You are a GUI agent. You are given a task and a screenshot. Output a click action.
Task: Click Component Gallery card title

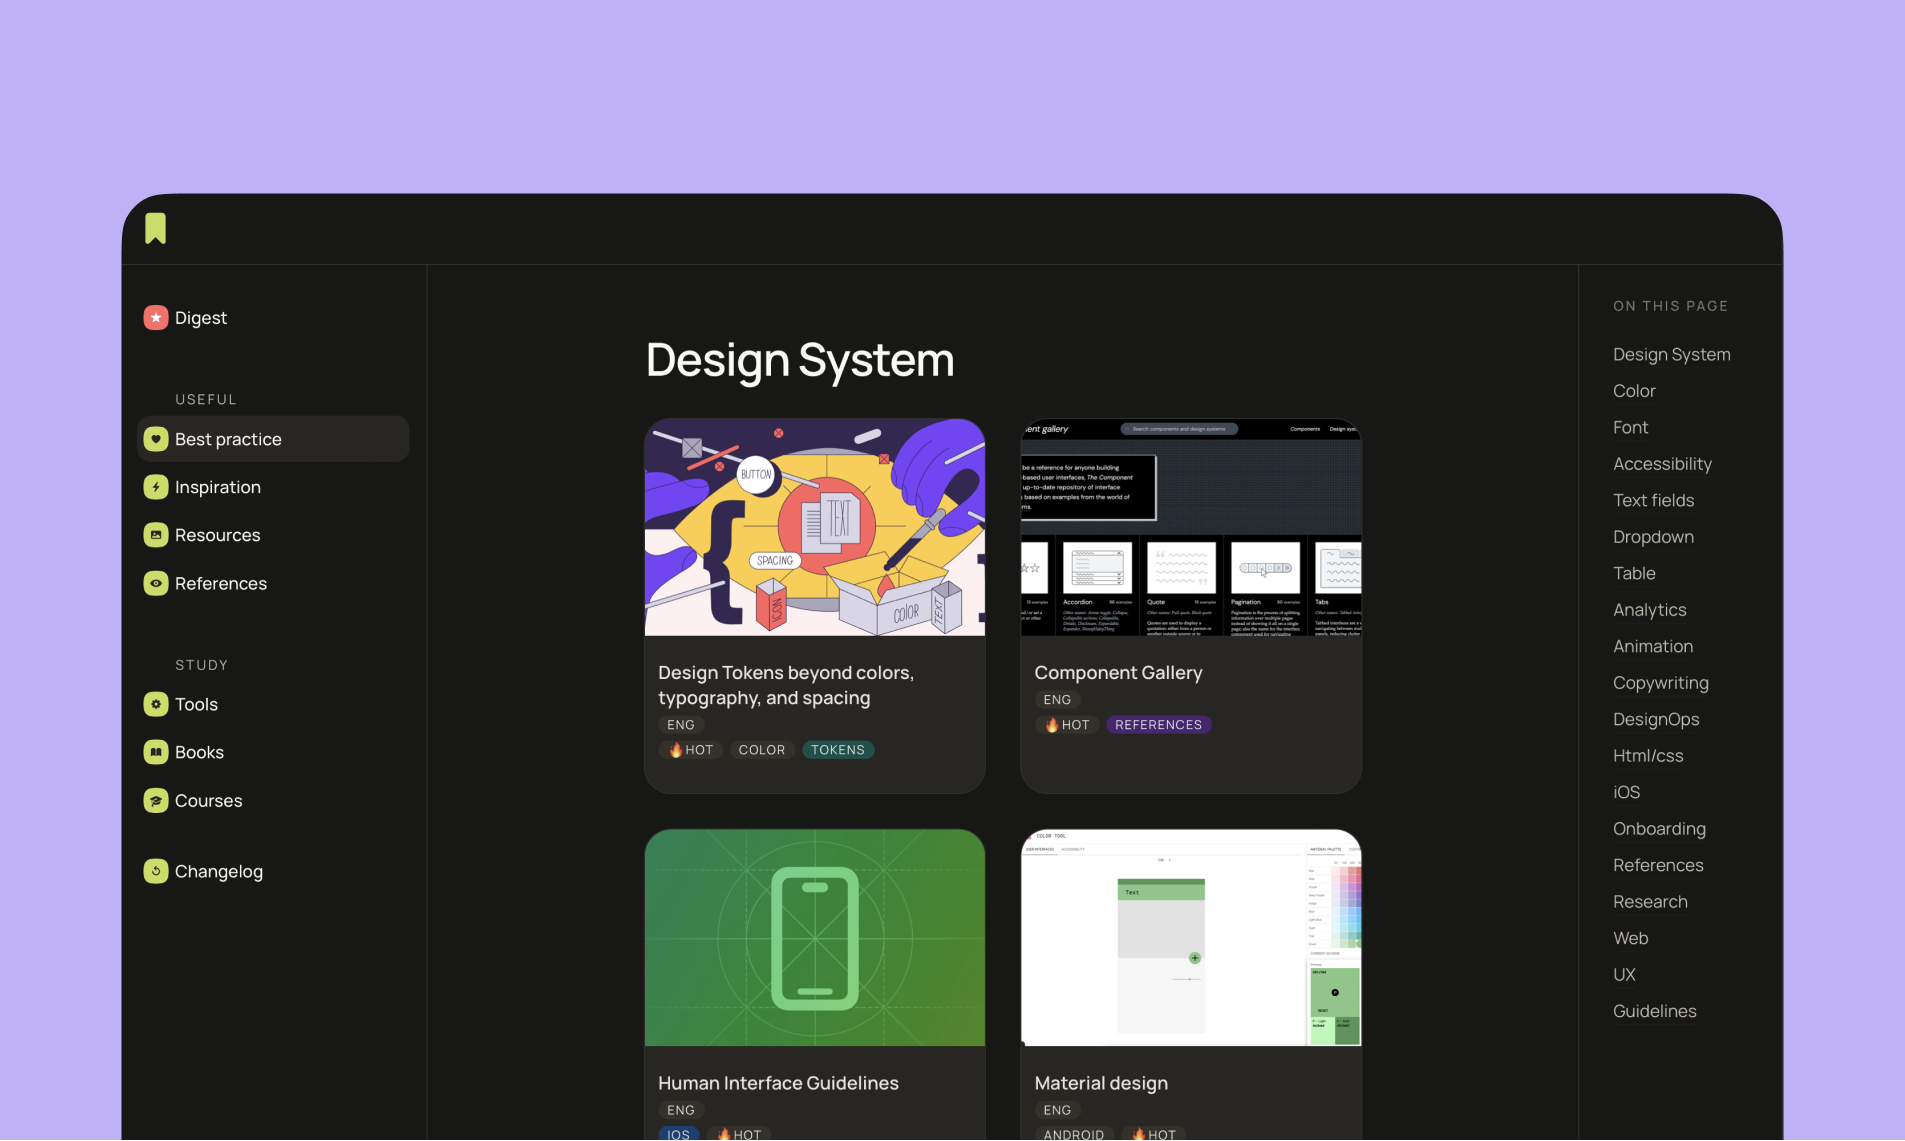click(1118, 673)
